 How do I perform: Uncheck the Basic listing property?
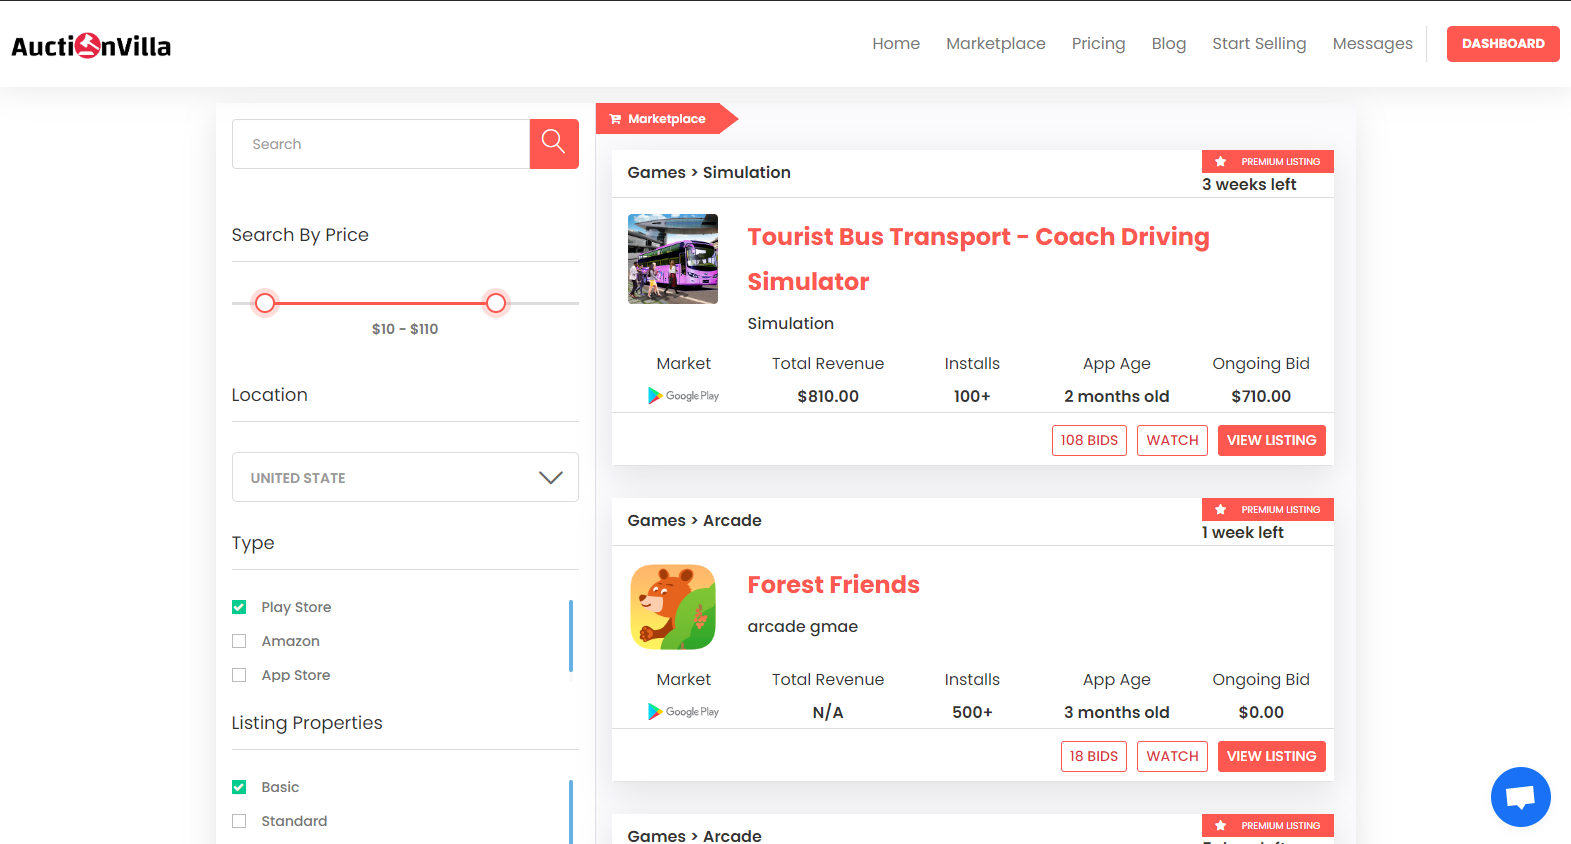click(239, 787)
